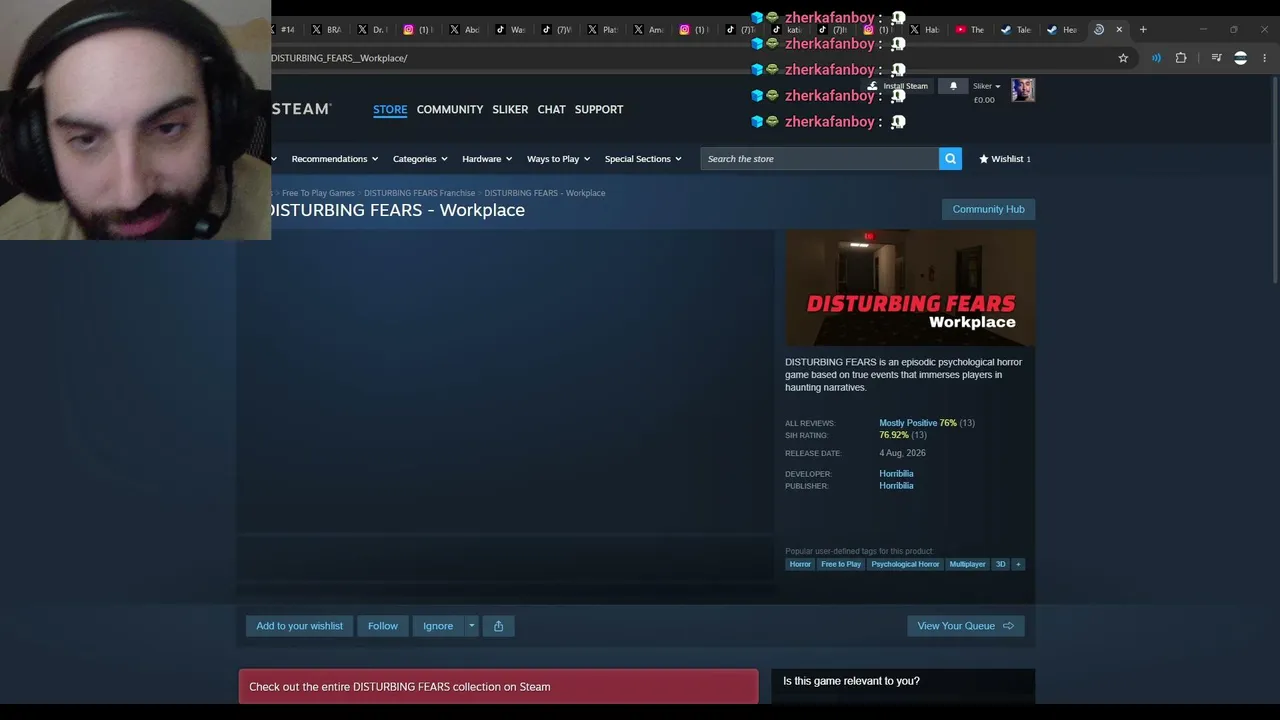The image size is (1280, 720).
Task: Click the £0.00 wallet balance
Action: [x=984, y=100]
